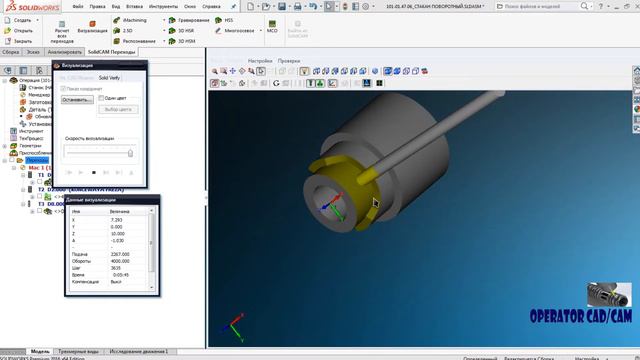This screenshot has height=360, width=640.
Task: Open the Настройки menu in simulation window
Action: pyautogui.click(x=260, y=61)
